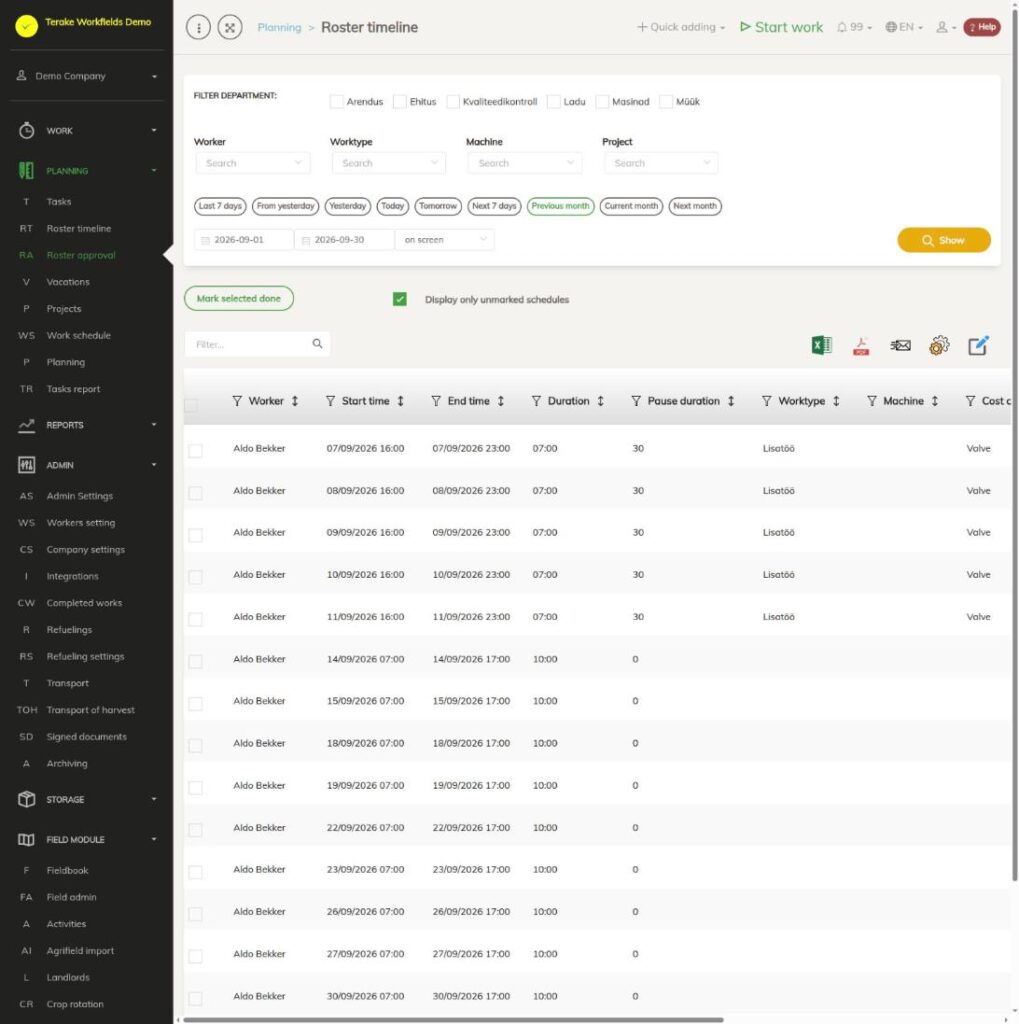Screen dimensions: 1019x1024
Task: Open Company settings in the sidebar
Action: [86, 550]
